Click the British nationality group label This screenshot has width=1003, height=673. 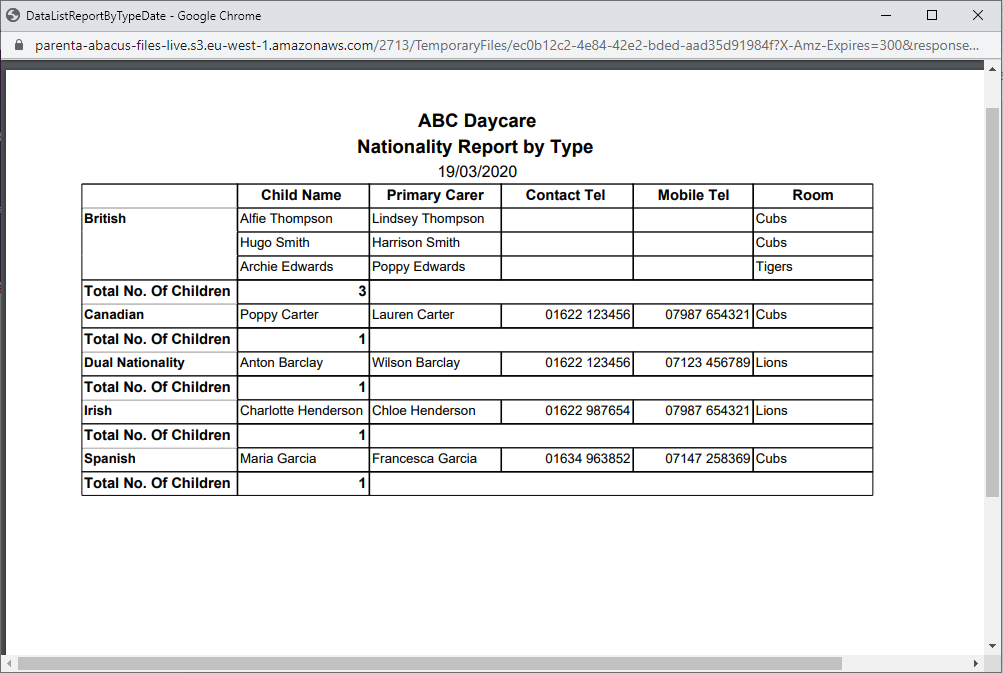105,219
